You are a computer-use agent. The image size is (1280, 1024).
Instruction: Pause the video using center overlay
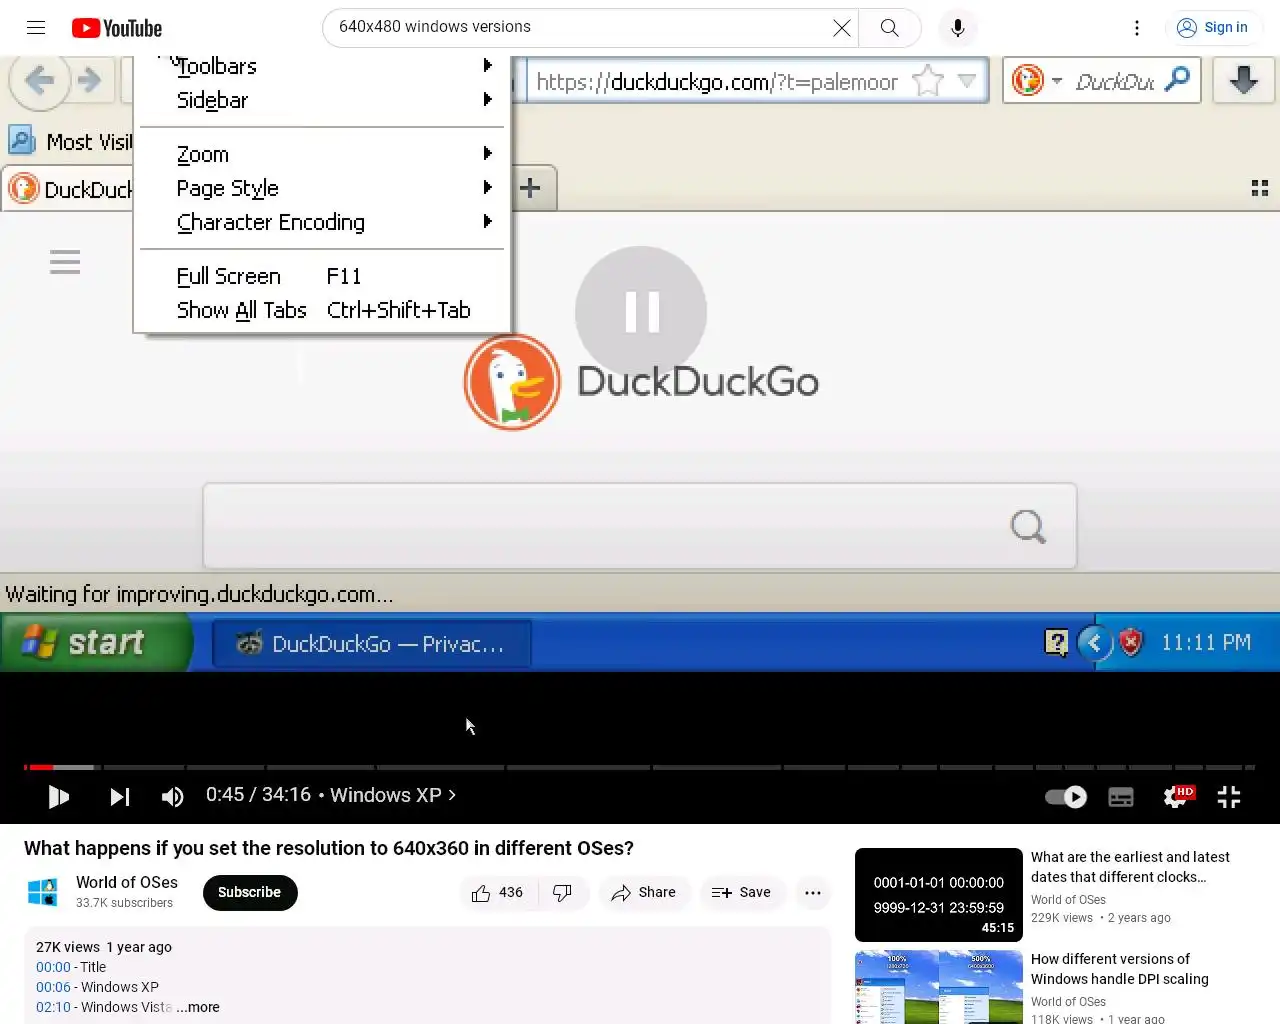tap(641, 312)
